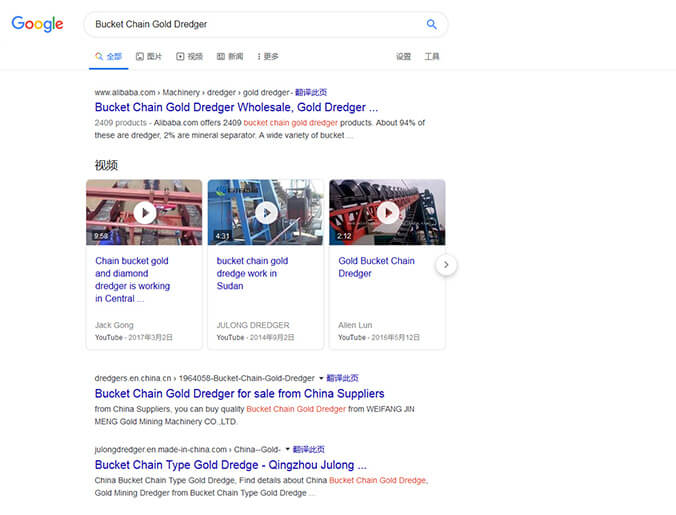Play the Gold Bucket Chain Dredger video
Screen dimensions: 676x515
pyautogui.click(x=388, y=212)
